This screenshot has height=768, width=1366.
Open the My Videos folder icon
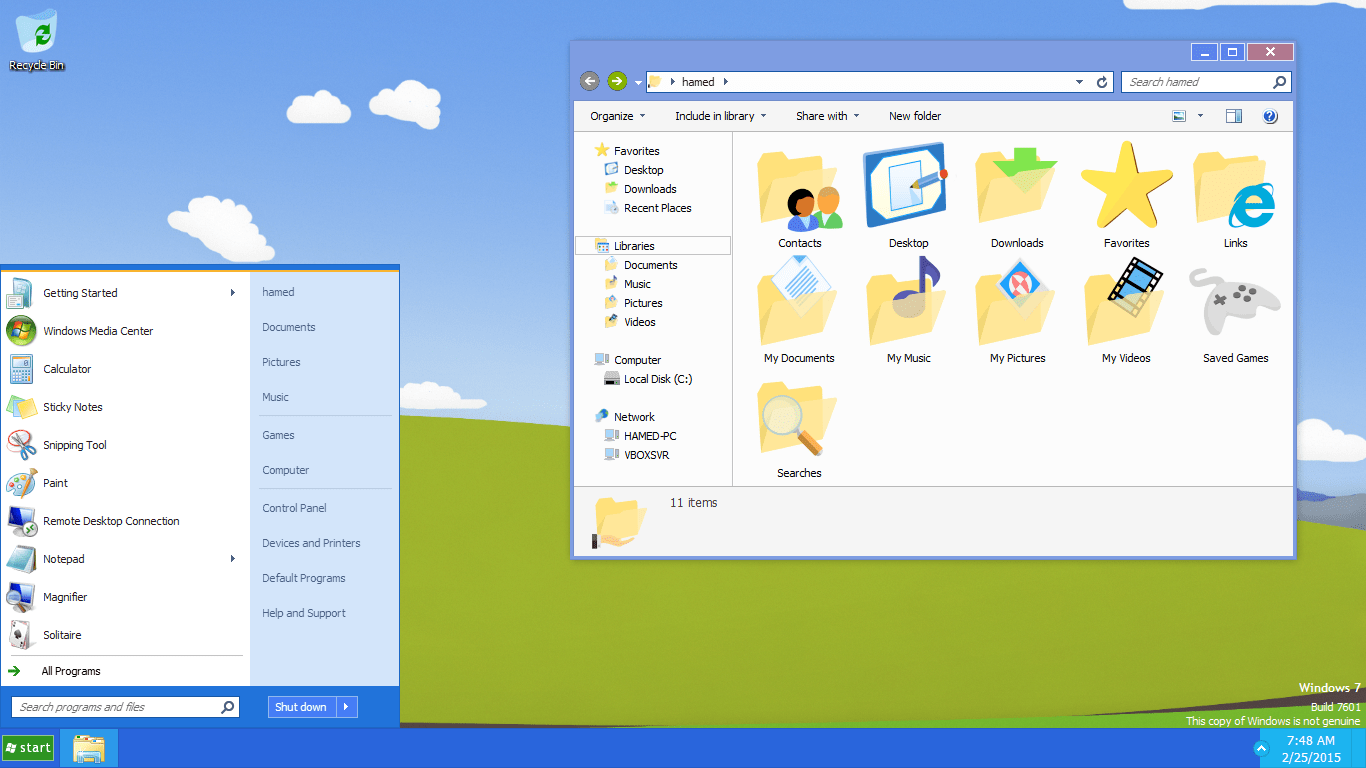pos(1126,301)
